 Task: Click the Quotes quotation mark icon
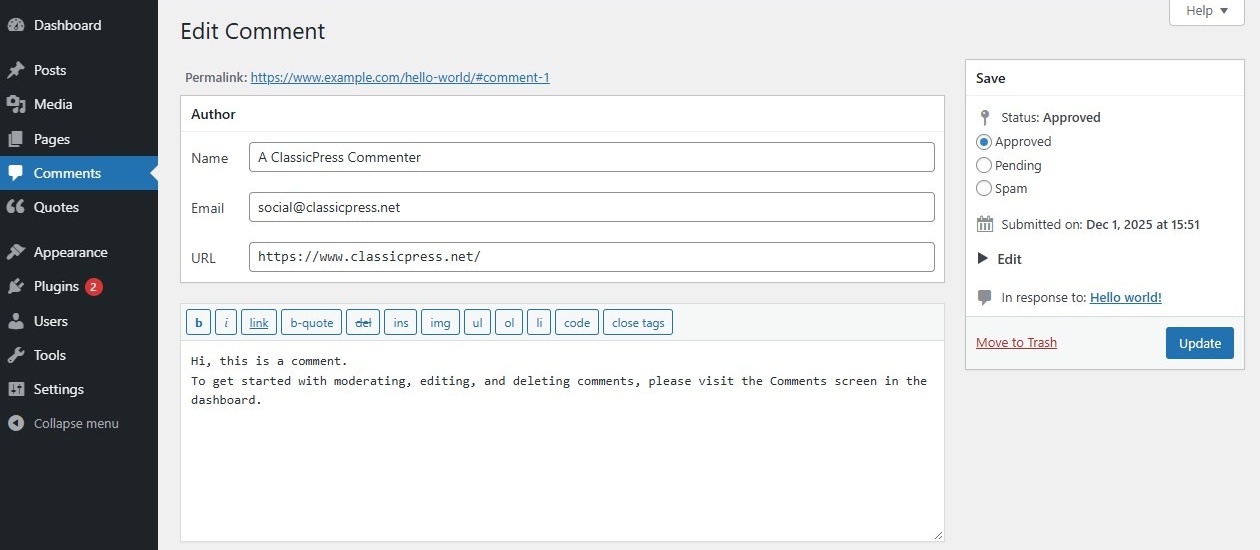[16, 207]
